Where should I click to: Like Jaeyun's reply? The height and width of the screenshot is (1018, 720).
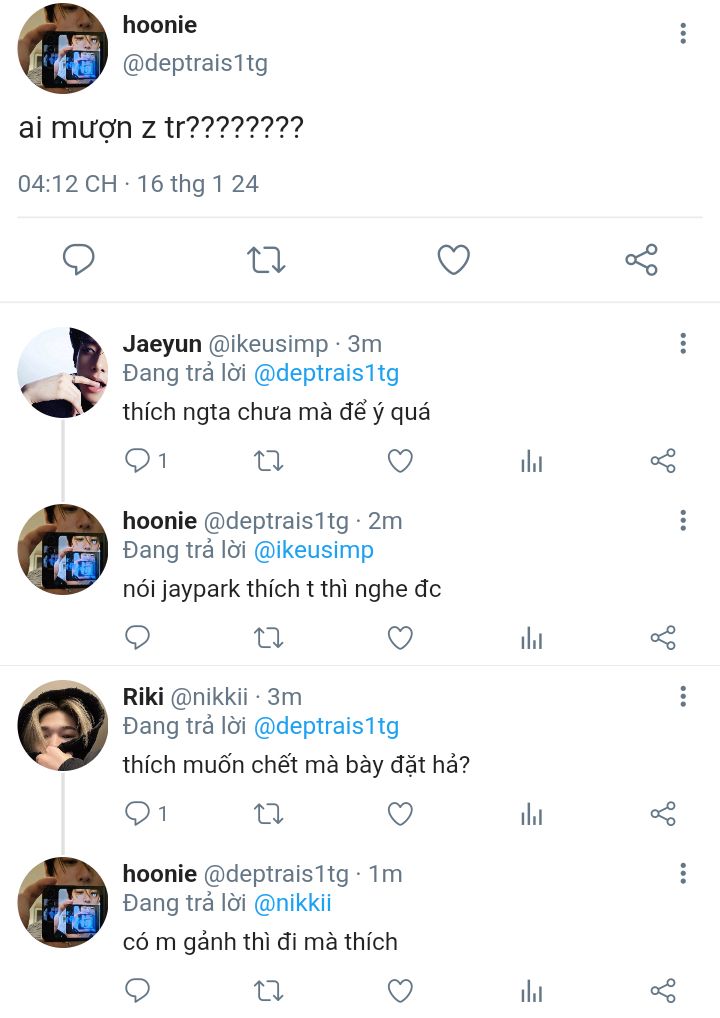(x=400, y=461)
